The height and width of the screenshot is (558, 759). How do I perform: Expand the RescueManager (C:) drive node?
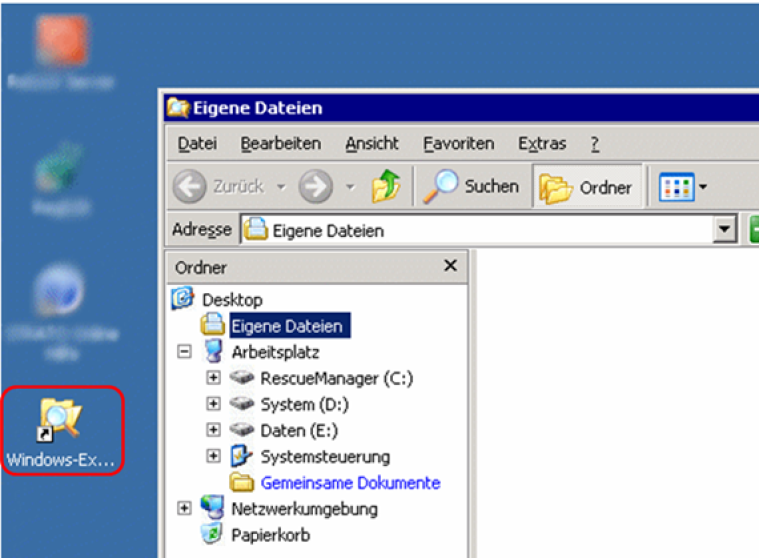click(213, 378)
